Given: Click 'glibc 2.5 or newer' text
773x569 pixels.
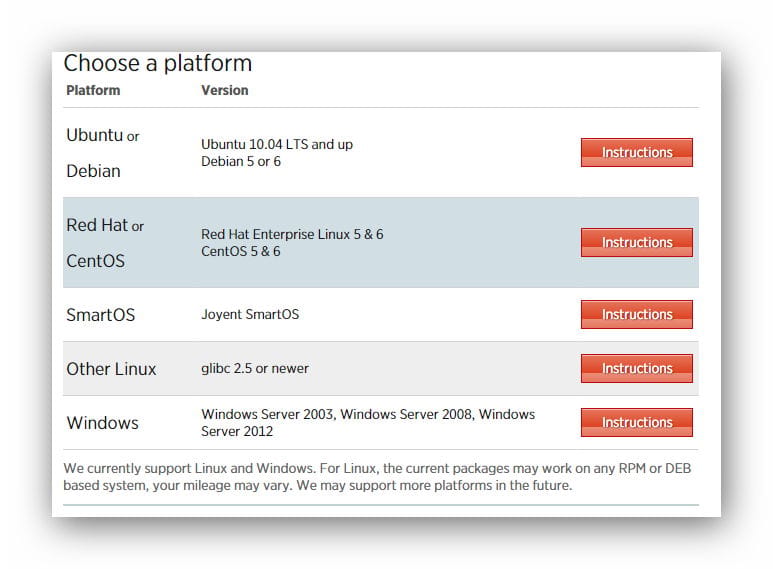Looking at the screenshot, I should pos(254,368).
